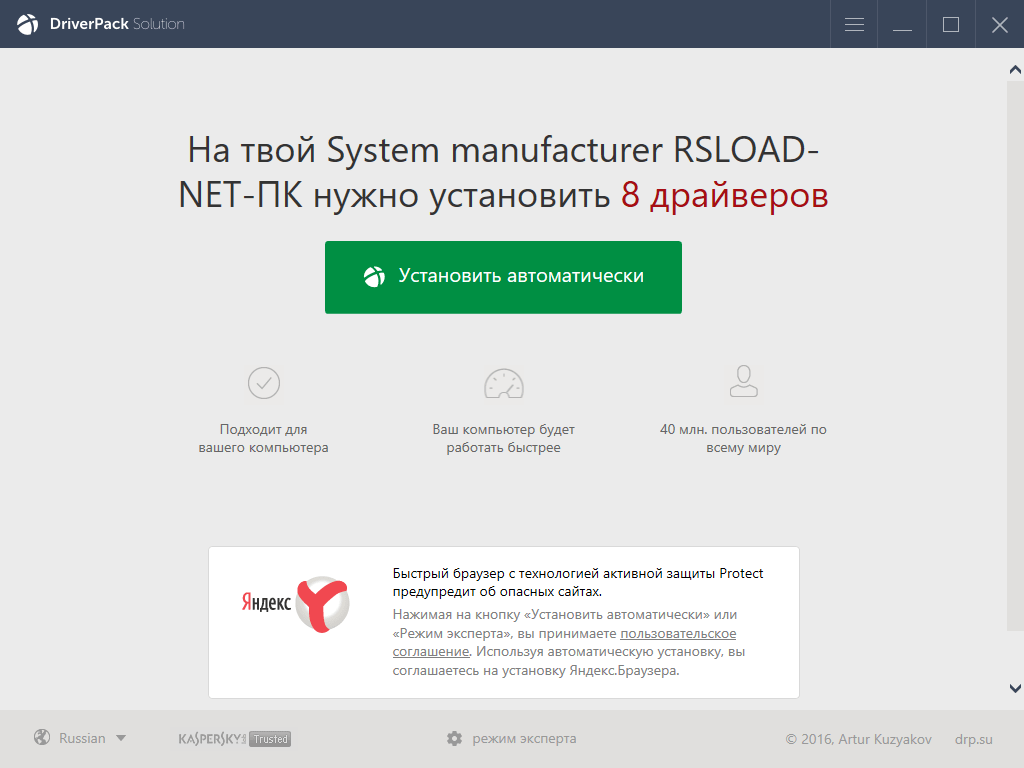Click the Yandex Browser logo
Screen dimensions: 1024x768
[296, 603]
